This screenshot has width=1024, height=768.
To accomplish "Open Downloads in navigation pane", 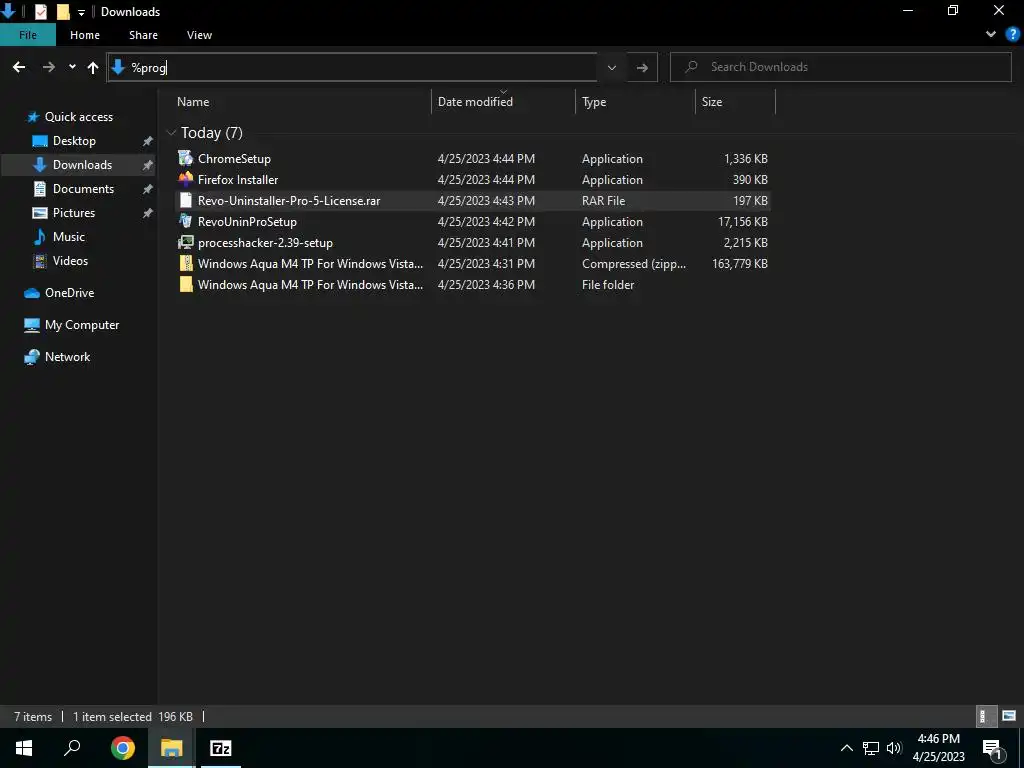I will [x=82, y=165].
